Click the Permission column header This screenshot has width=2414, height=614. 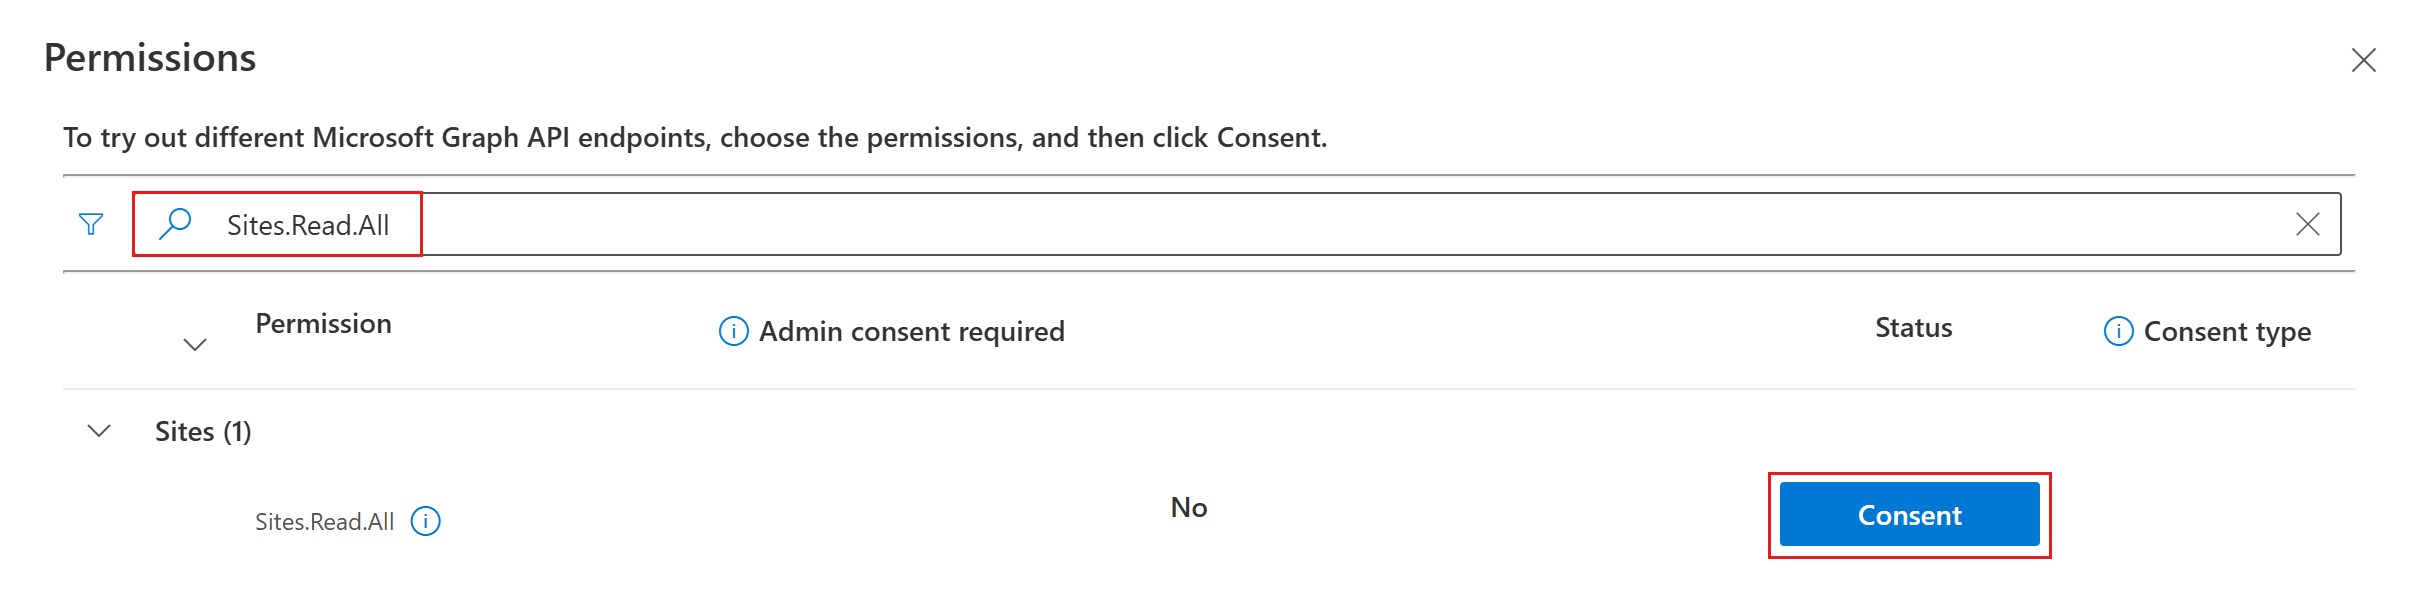(324, 323)
